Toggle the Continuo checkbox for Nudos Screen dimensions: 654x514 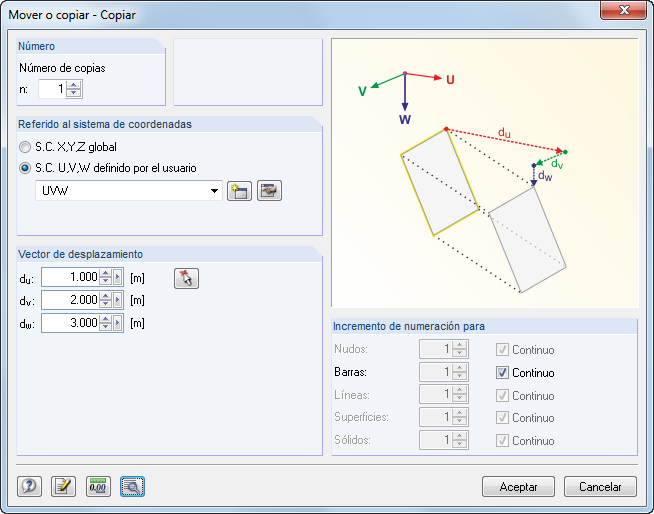pyautogui.click(x=502, y=350)
